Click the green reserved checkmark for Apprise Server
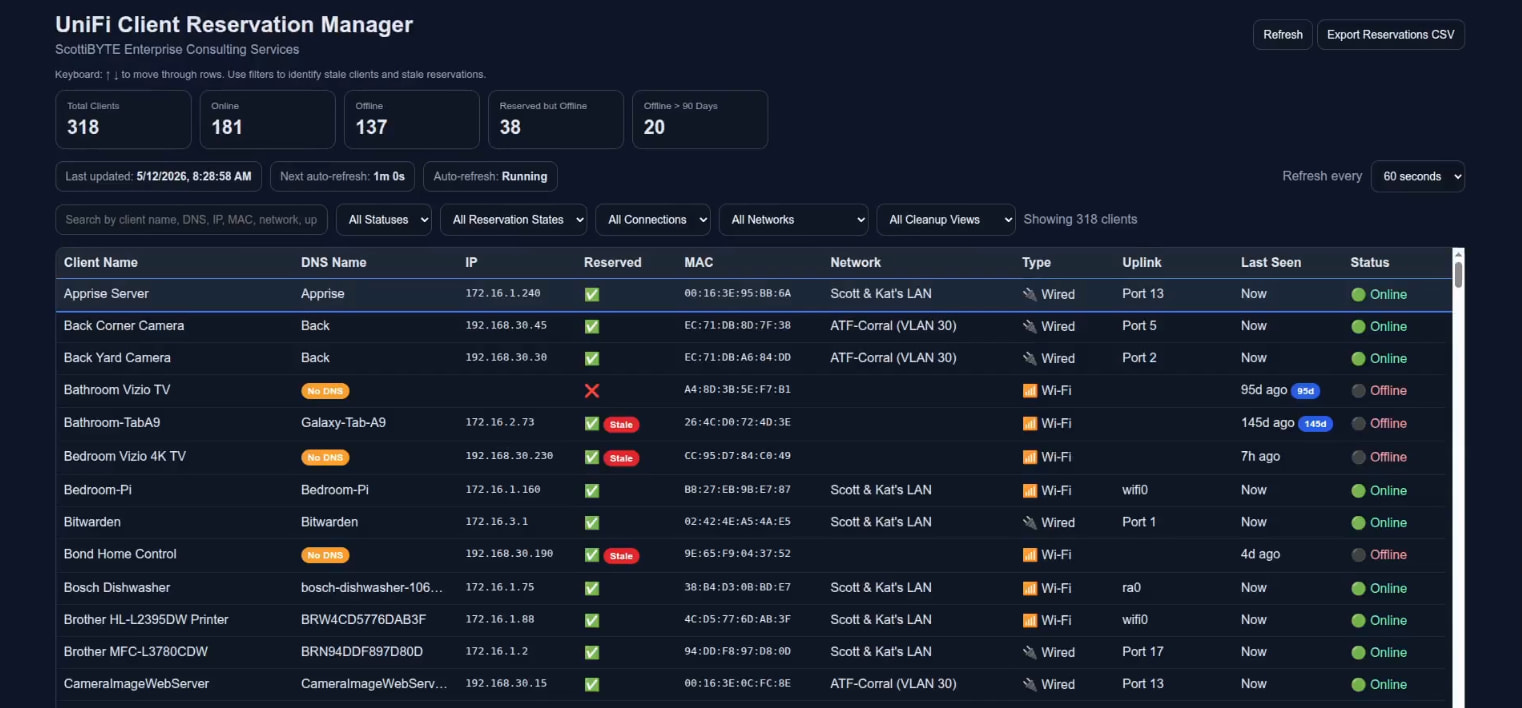The width and height of the screenshot is (1522, 708). pyautogui.click(x=592, y=294)
